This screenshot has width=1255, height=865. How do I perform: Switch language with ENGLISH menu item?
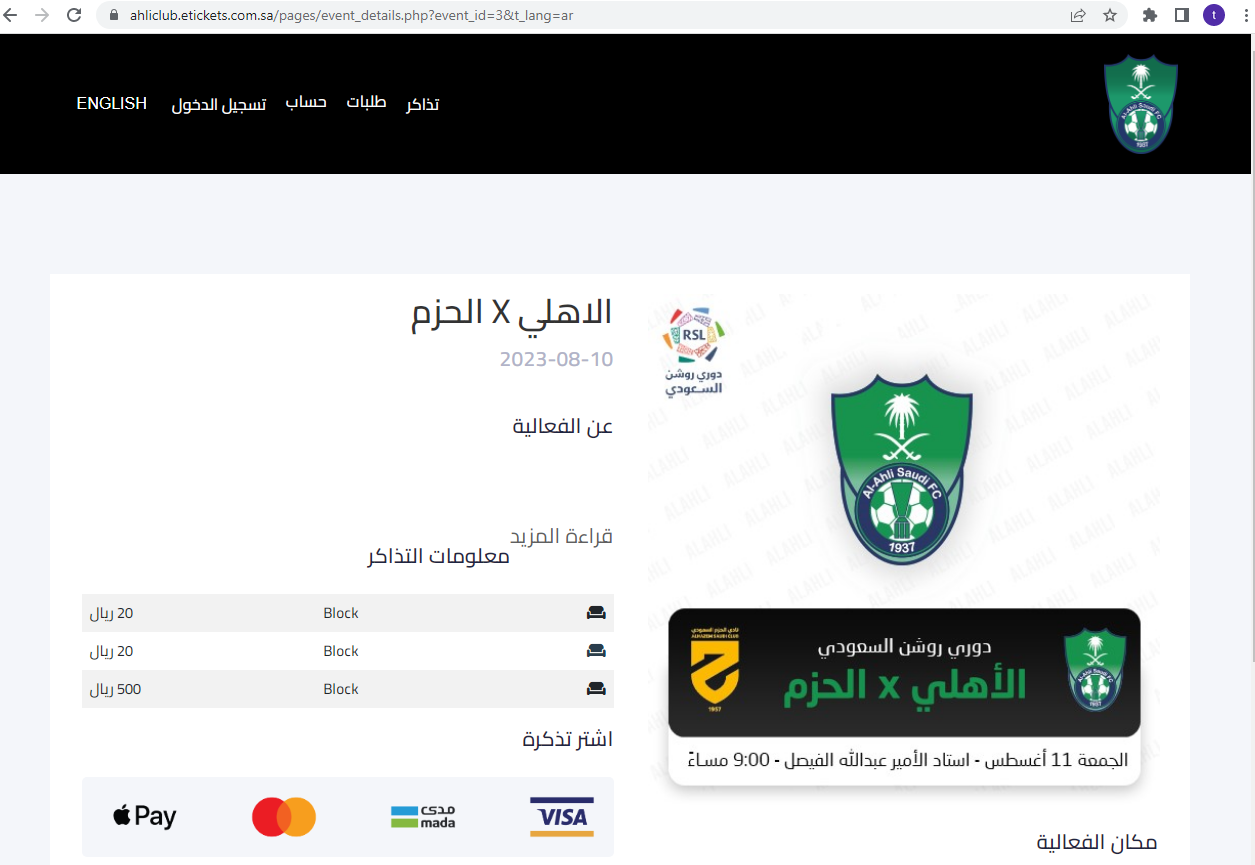click(112, 103)
